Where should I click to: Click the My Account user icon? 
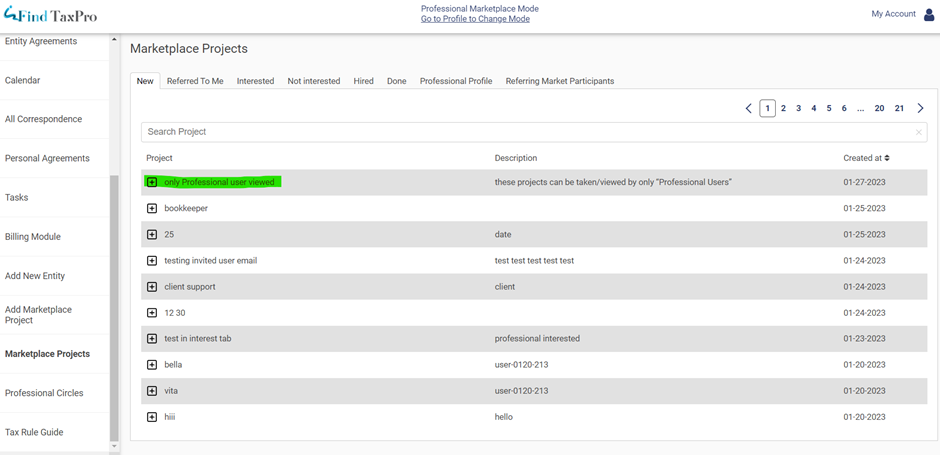929,14
